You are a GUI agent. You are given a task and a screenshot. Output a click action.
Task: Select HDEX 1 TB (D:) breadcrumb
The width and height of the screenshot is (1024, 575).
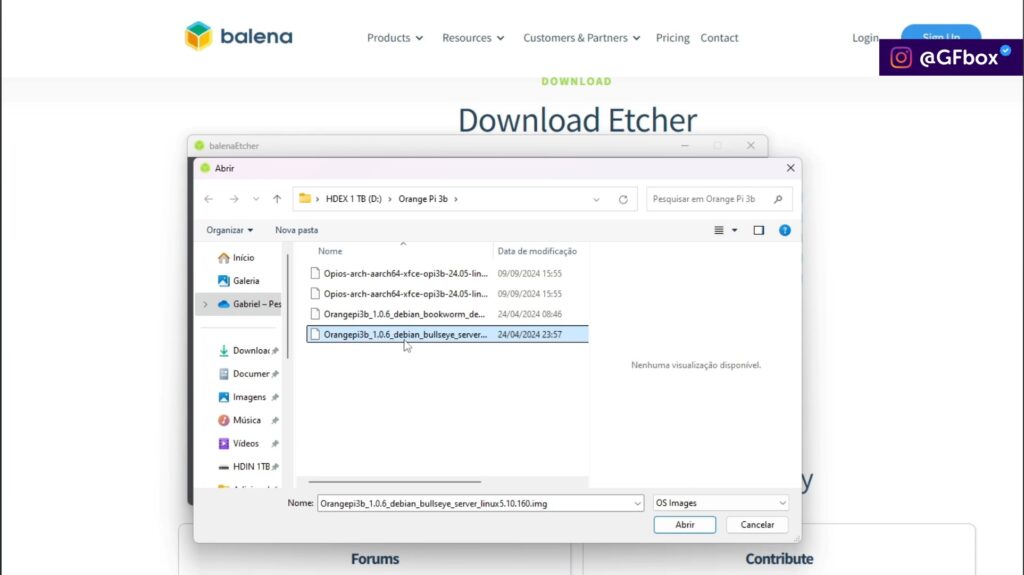[353, 199]
